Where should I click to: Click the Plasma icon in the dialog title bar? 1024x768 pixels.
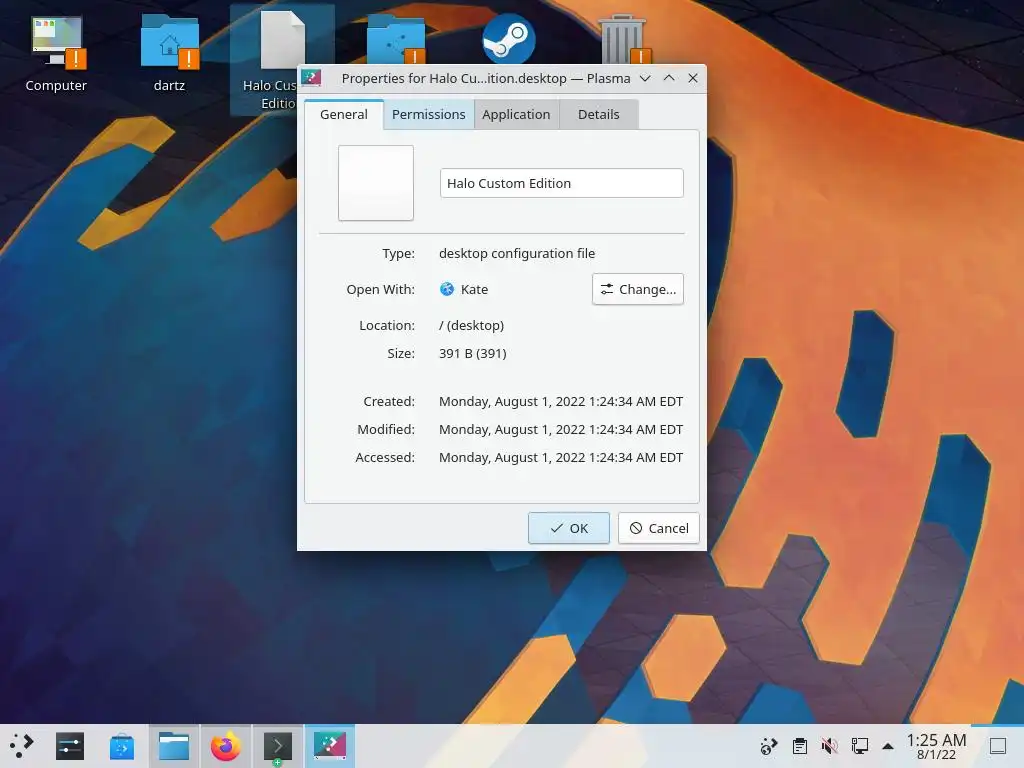[x=312, y=78]
